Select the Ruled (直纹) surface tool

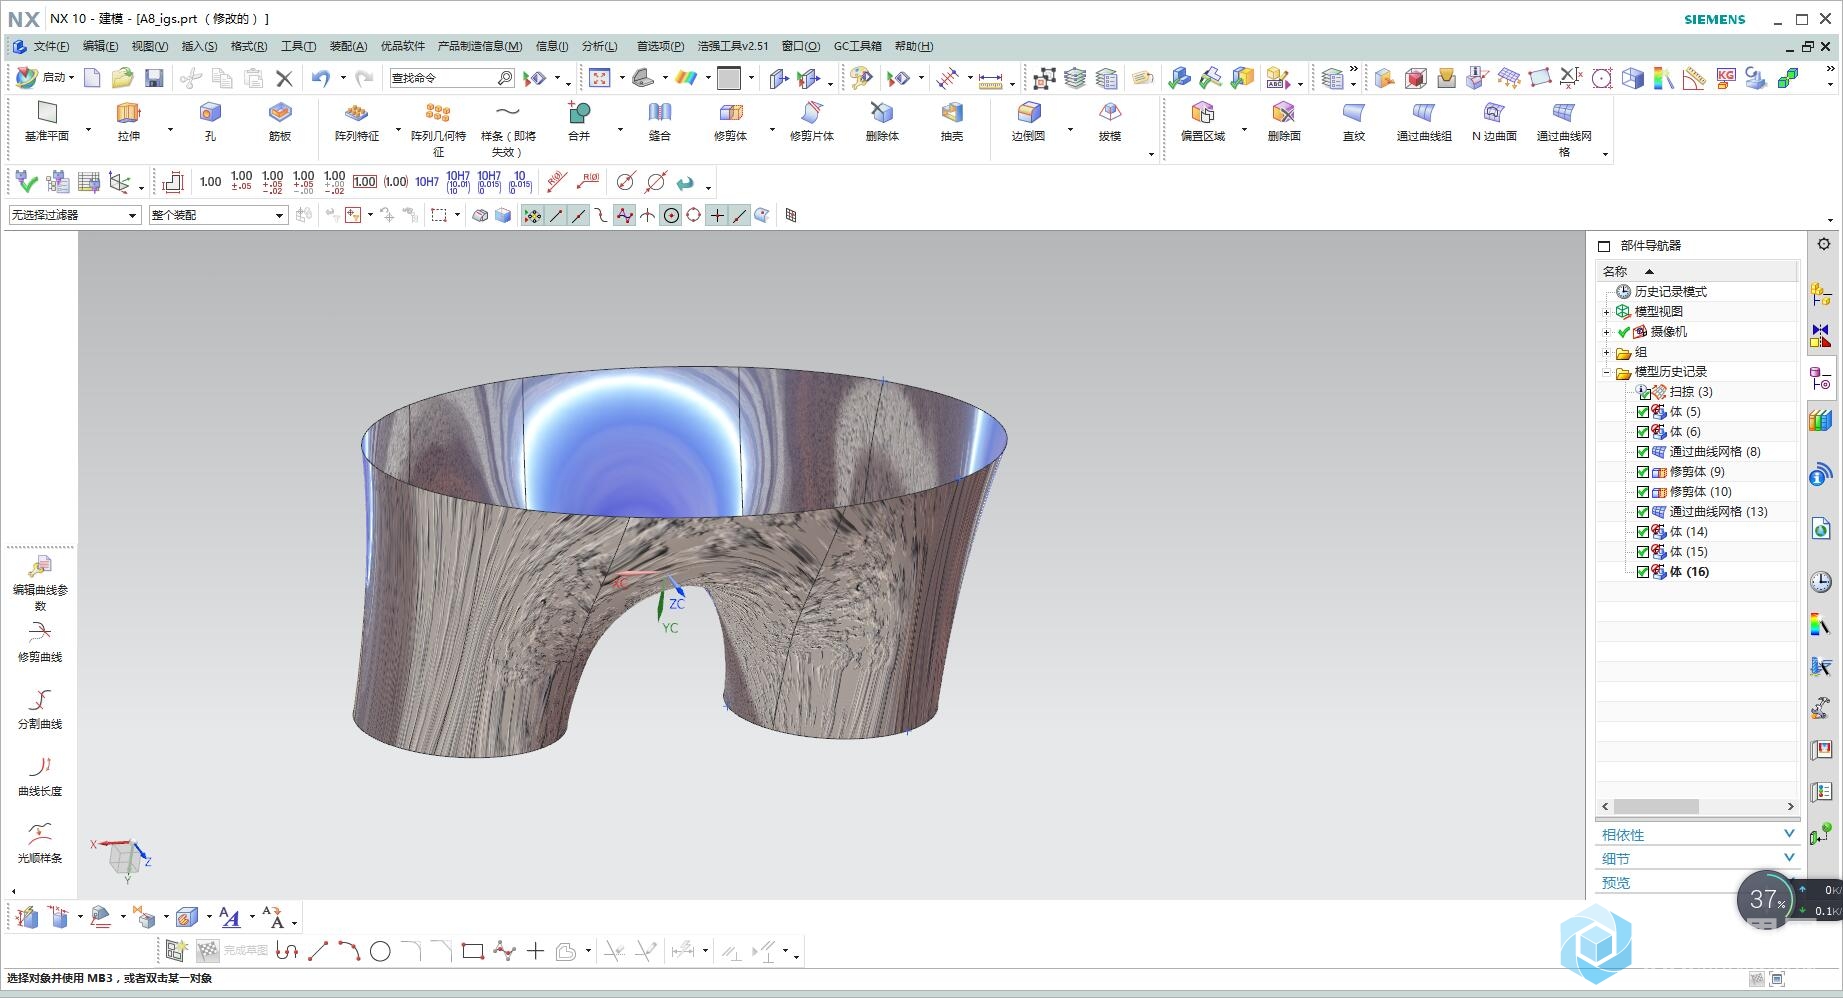1353,121
